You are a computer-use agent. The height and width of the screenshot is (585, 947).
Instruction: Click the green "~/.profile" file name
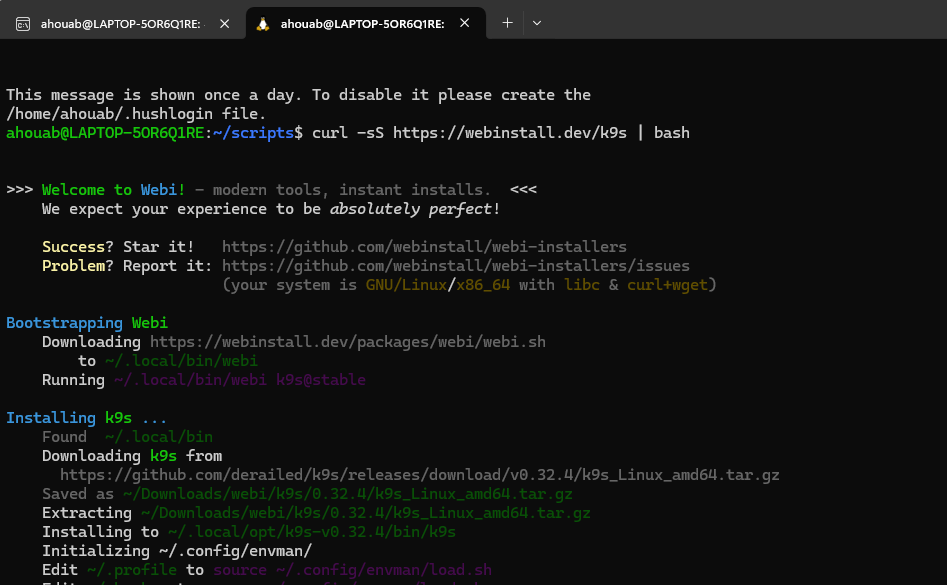pos(132,570)
